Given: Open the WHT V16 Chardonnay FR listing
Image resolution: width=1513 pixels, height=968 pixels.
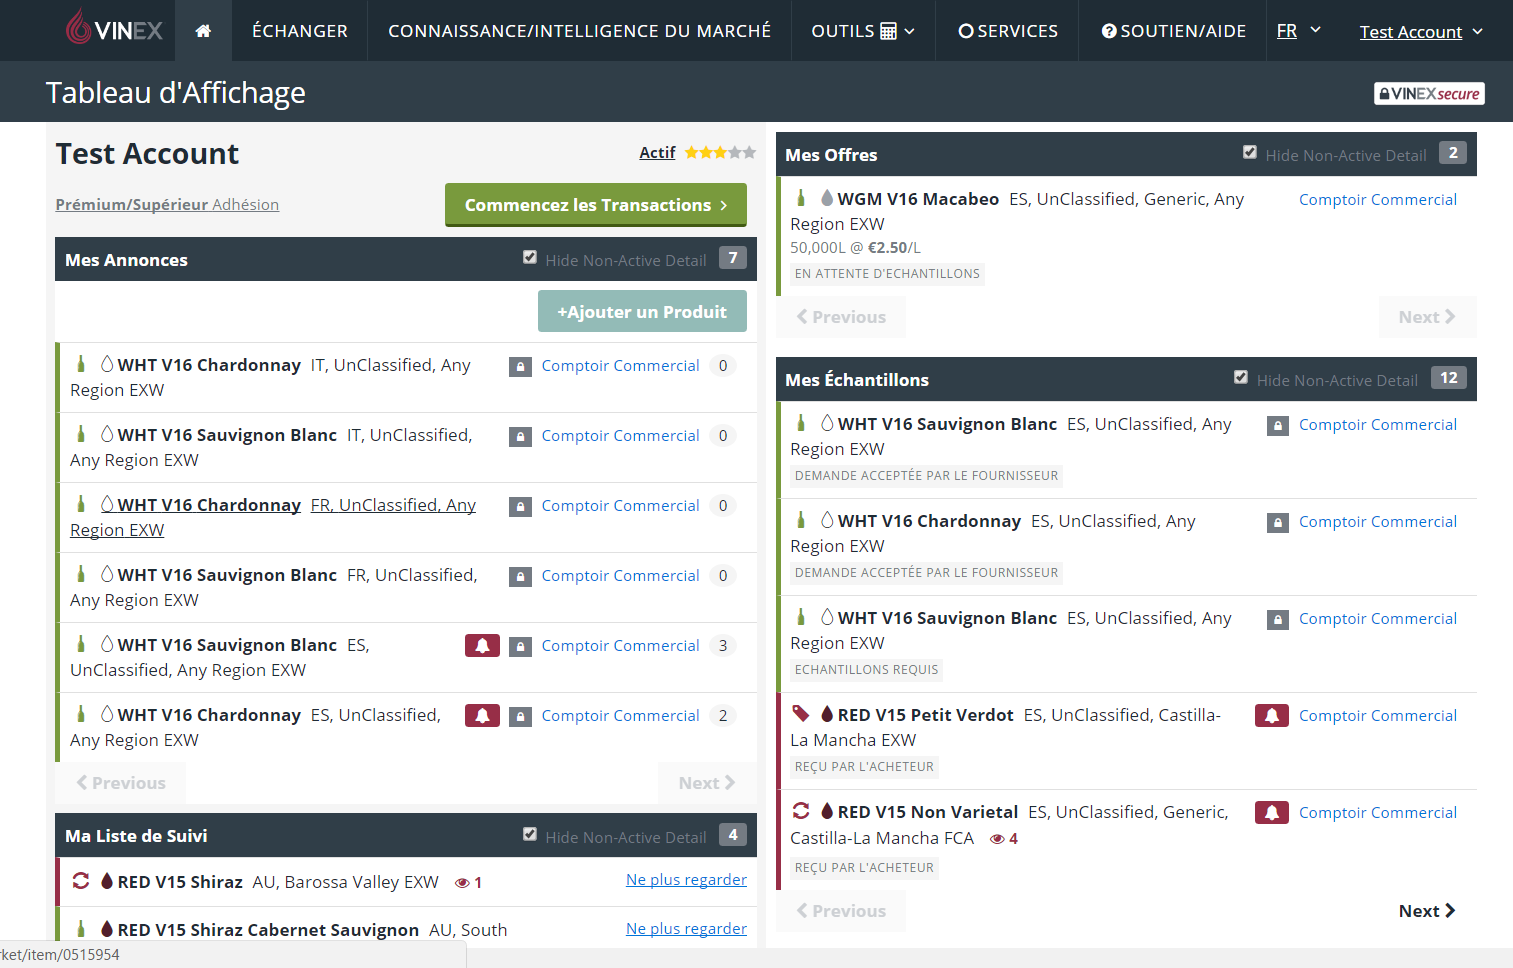Looking at the screenshot, I should (273, 517).
